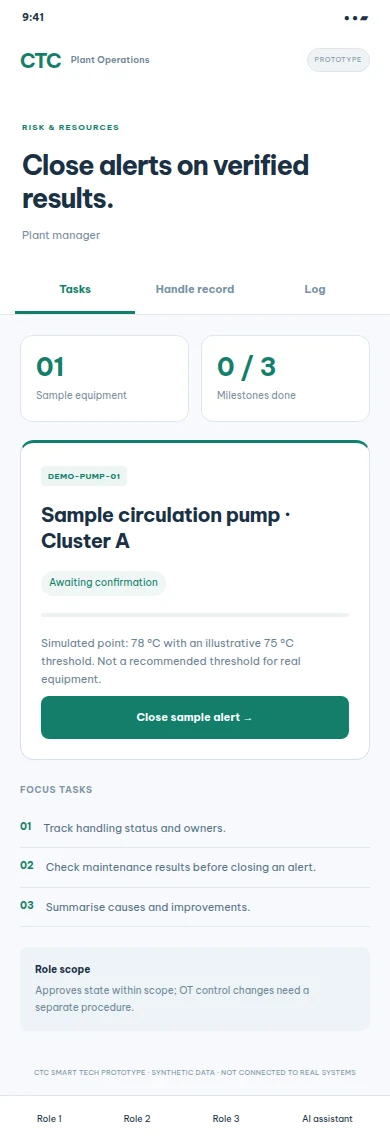Click the pump milestone progress bar
This screenshot has width=390, height=1143.
(x=195, y=615)
